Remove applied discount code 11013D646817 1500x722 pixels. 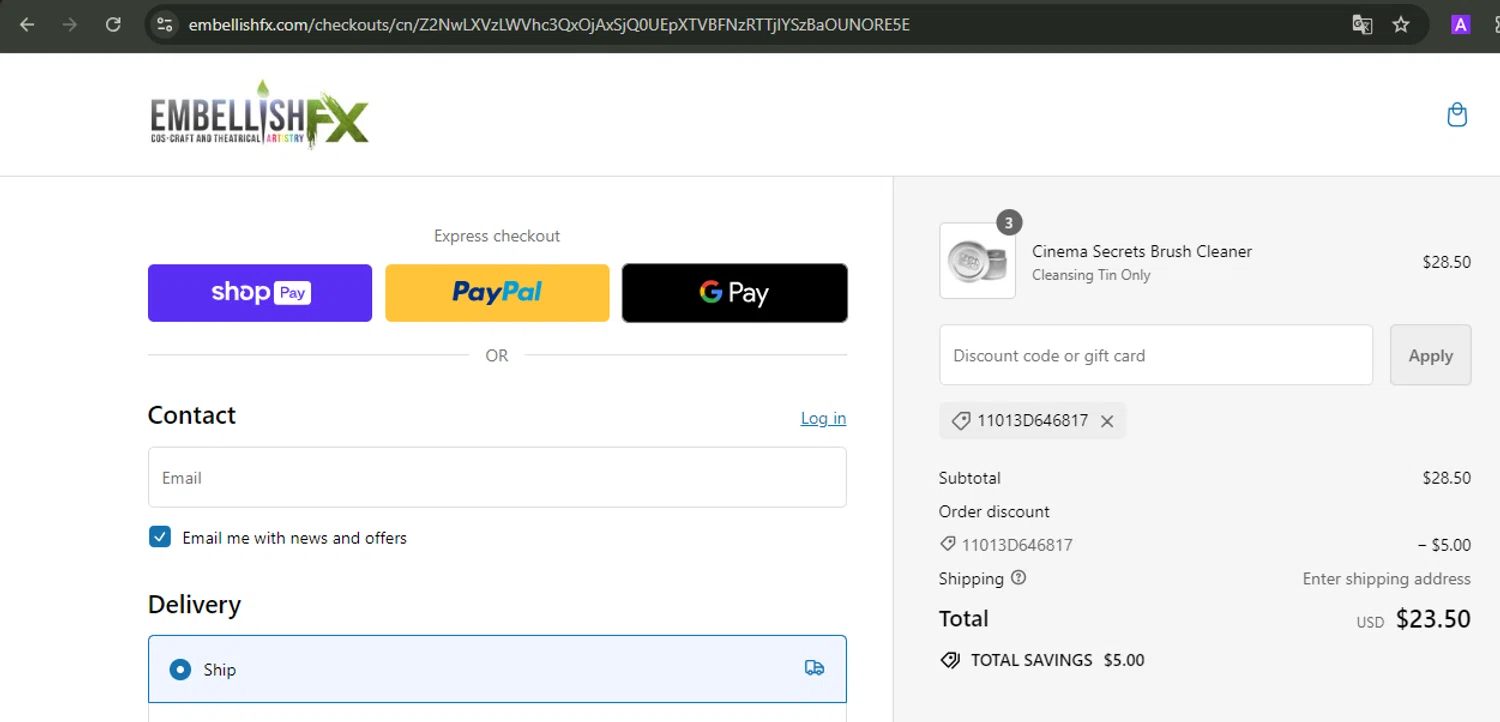[x=1107, y=421]
